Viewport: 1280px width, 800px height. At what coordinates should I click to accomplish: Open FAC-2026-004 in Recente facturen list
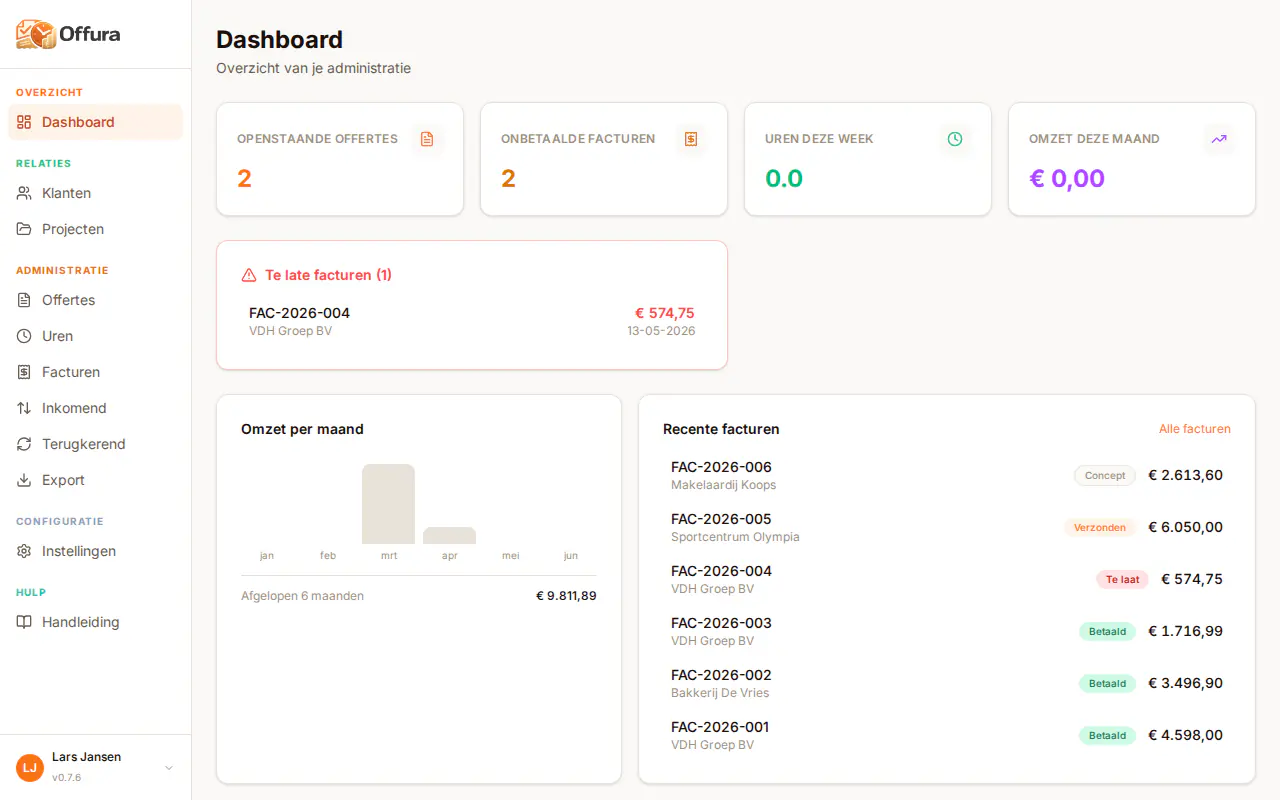tap(947, 579)
